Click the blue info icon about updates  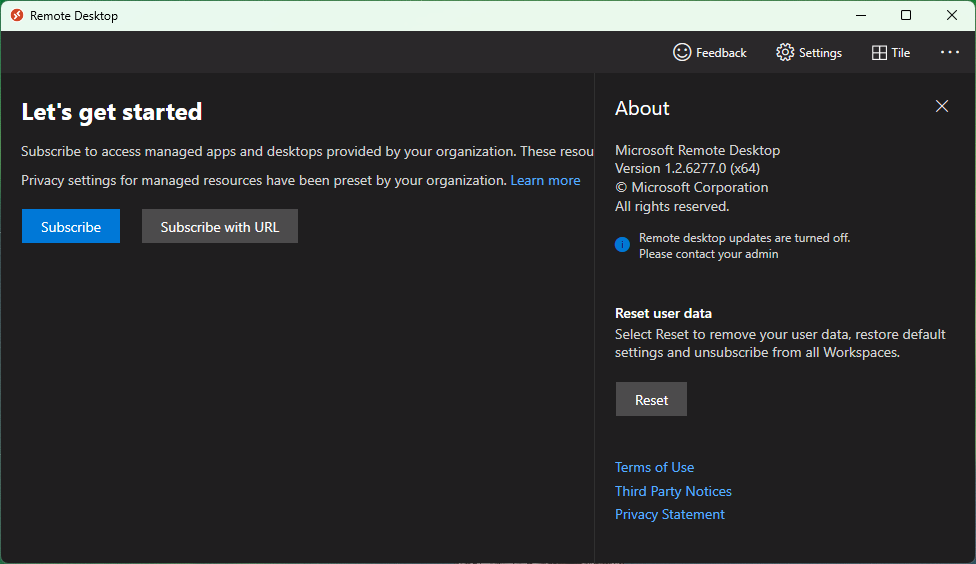tap(622, 245)
